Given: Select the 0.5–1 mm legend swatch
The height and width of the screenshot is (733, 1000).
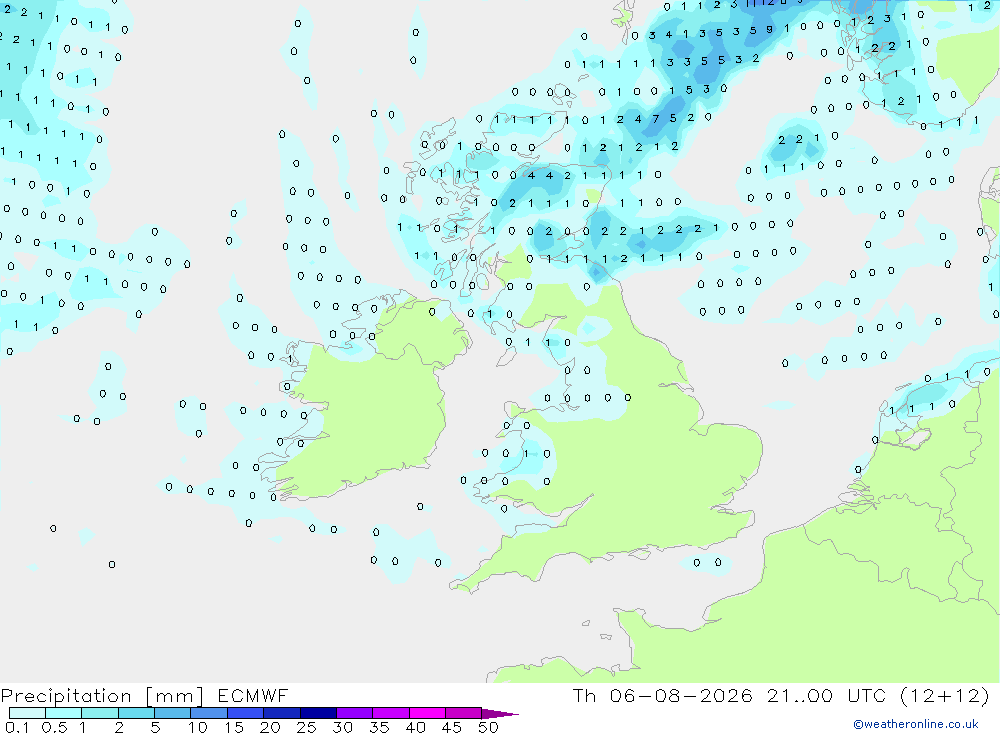Looking at the screenshot, I should 63,713.
